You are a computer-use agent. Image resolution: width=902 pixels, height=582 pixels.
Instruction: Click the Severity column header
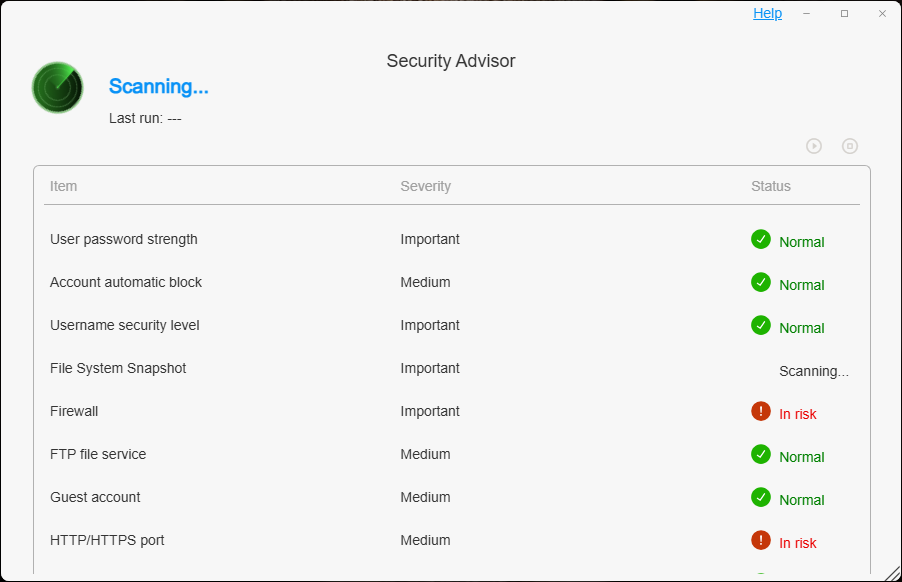[425, 186]
